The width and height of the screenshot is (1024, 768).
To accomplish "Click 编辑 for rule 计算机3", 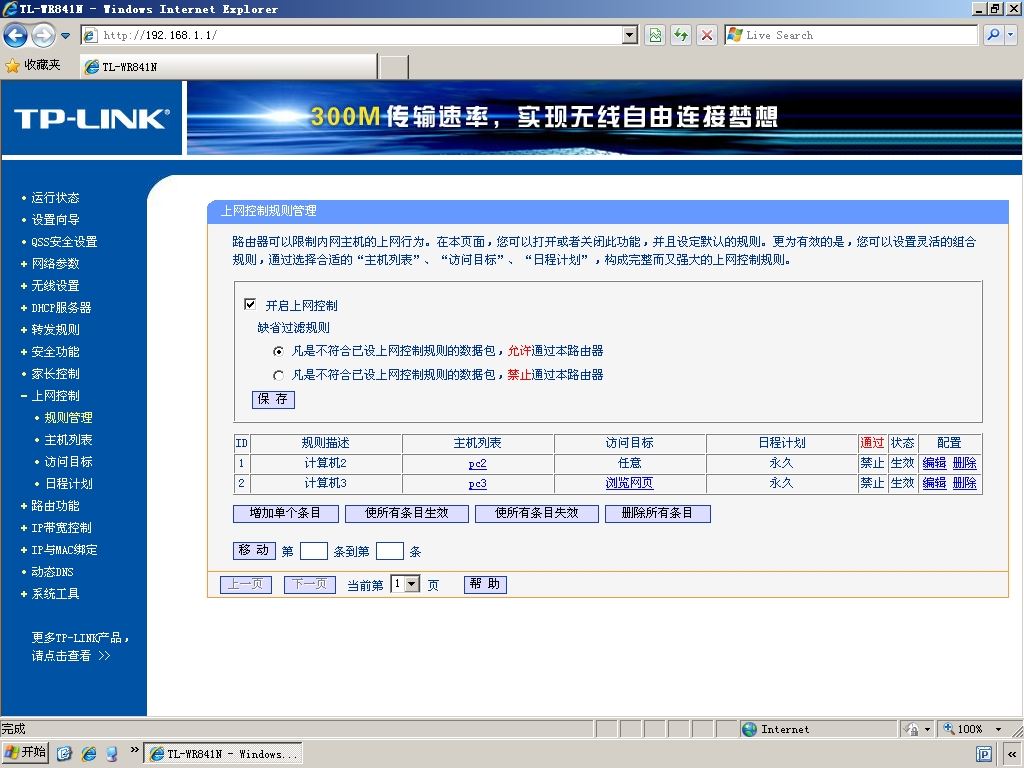I will pyautogui.click(x=935, y=483).
